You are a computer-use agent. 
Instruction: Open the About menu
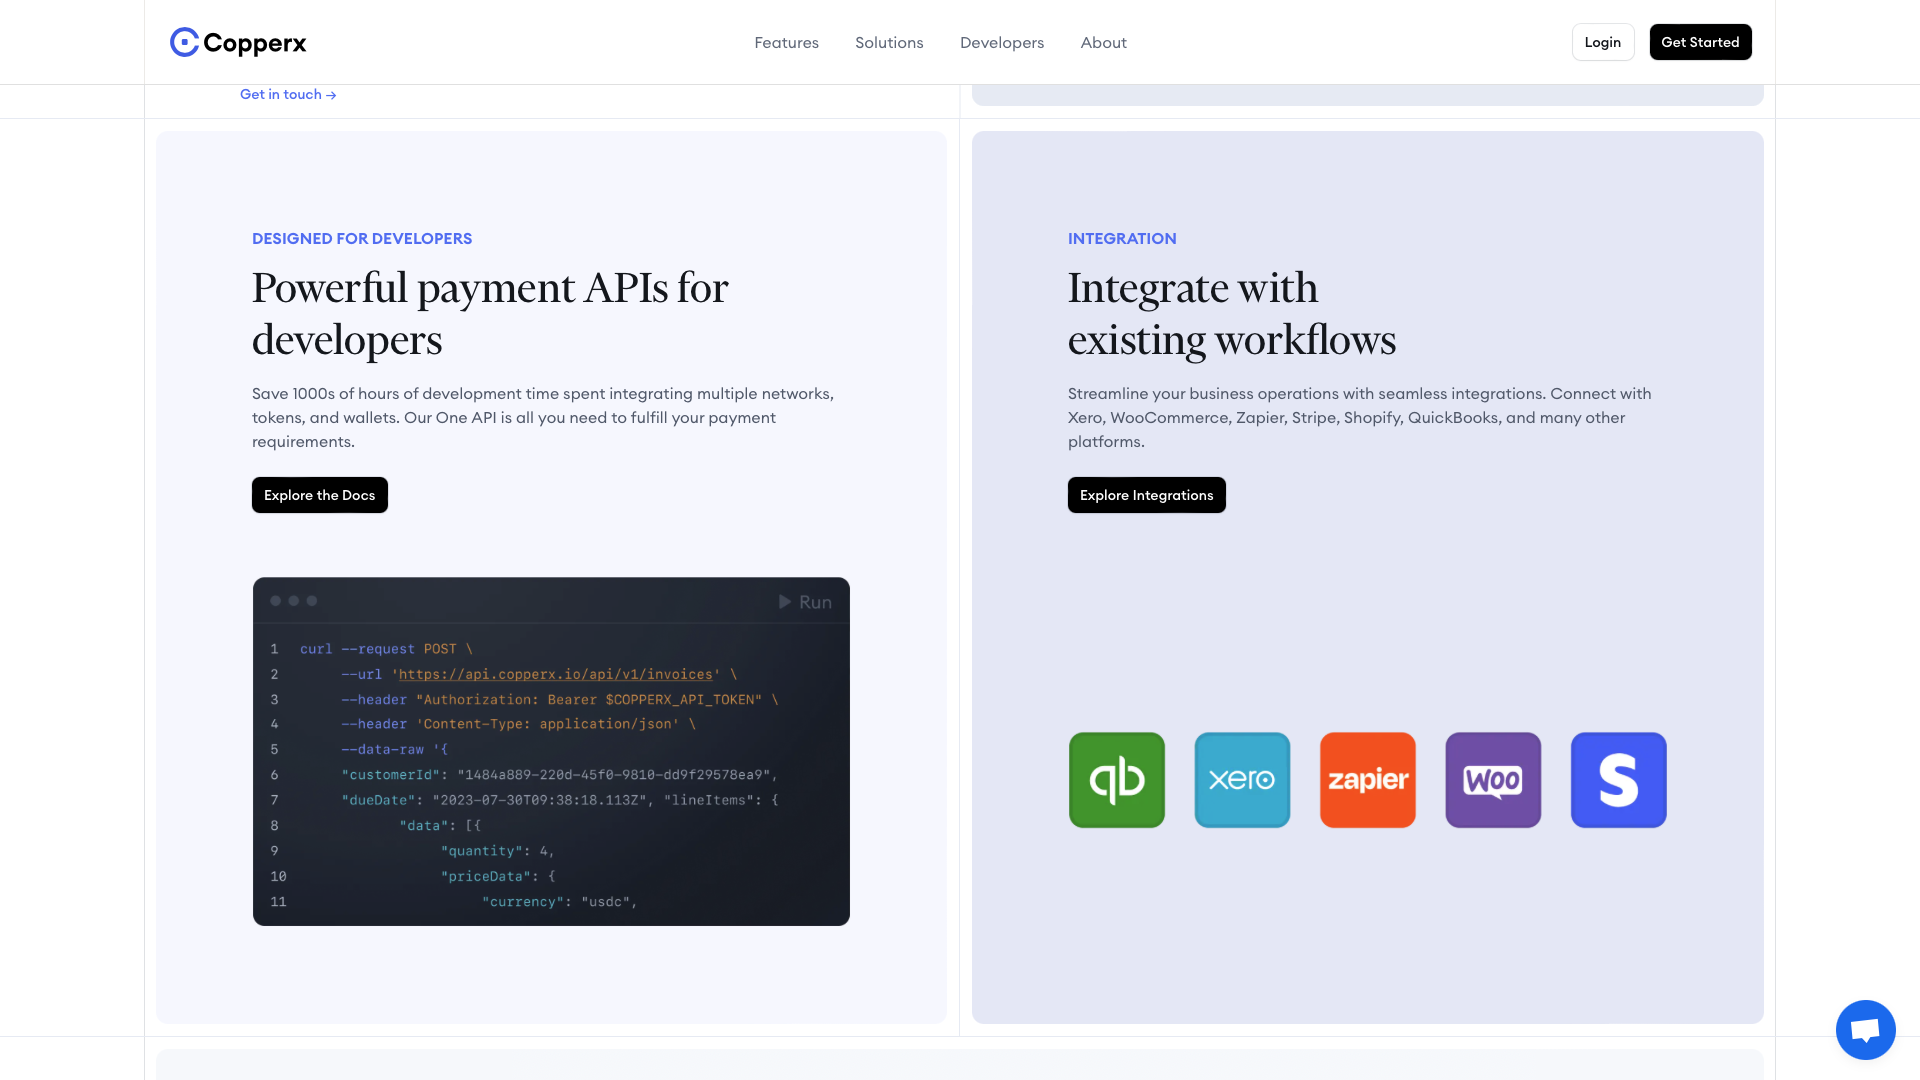click(x=1103, y=42)
